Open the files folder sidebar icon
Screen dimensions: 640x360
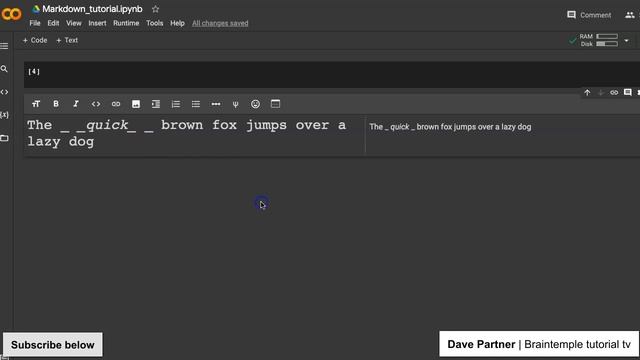[4, 138]
